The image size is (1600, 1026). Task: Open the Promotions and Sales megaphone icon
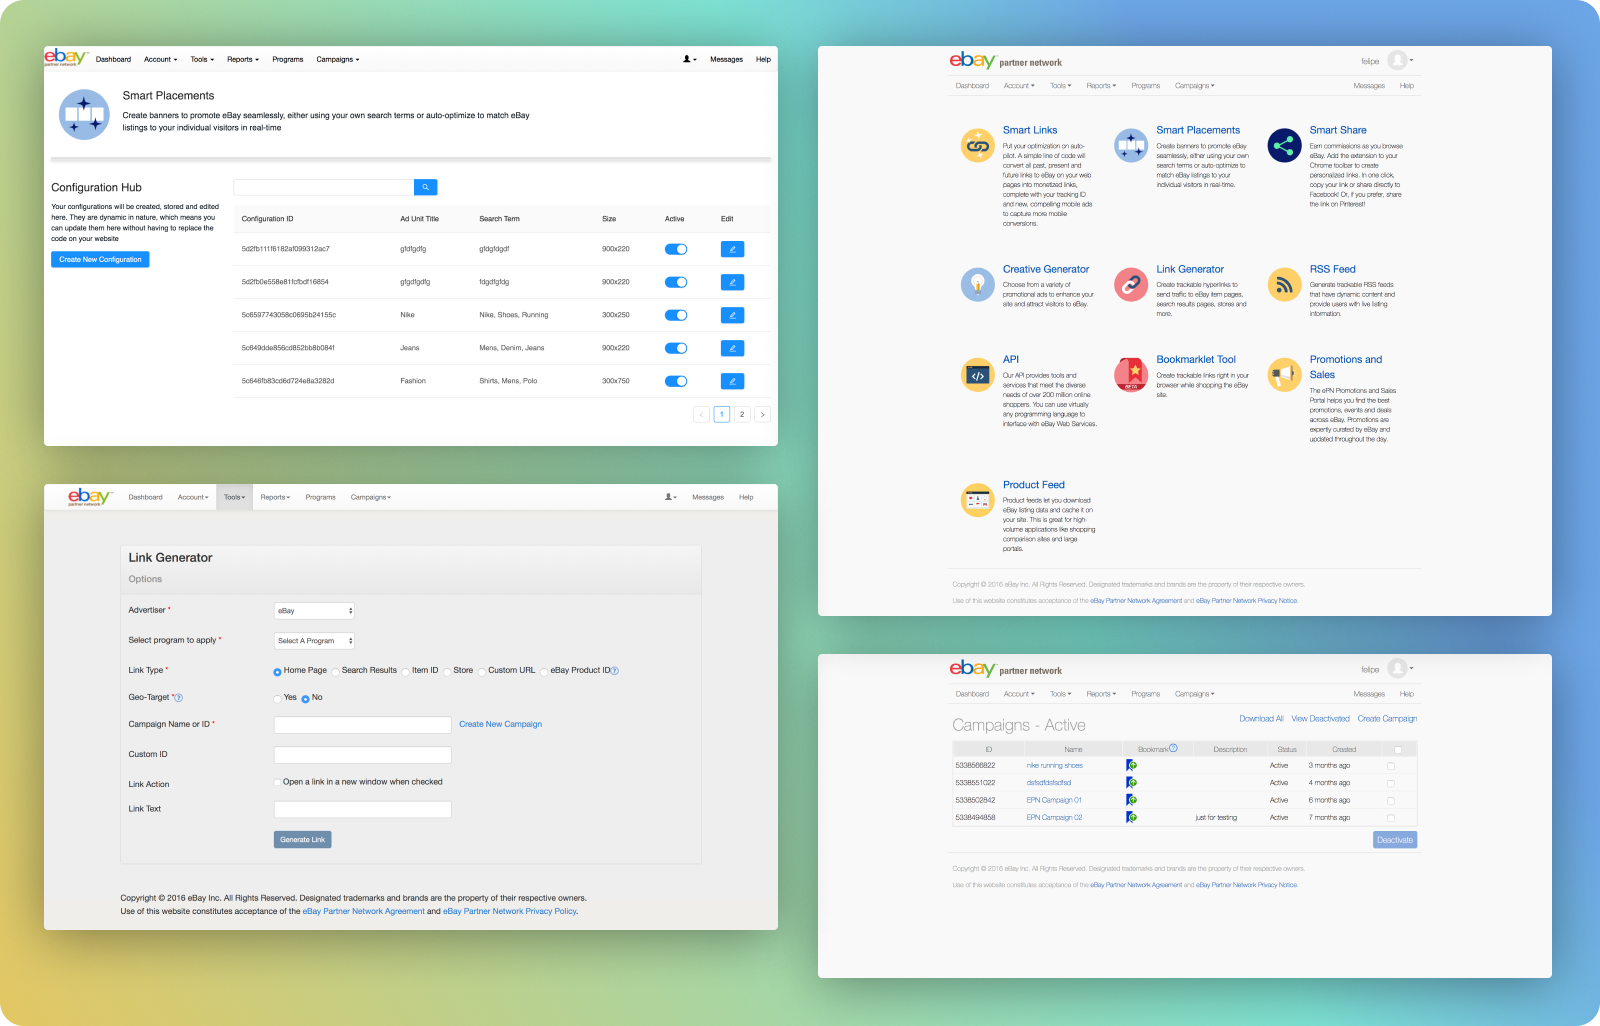point(1284,375)
